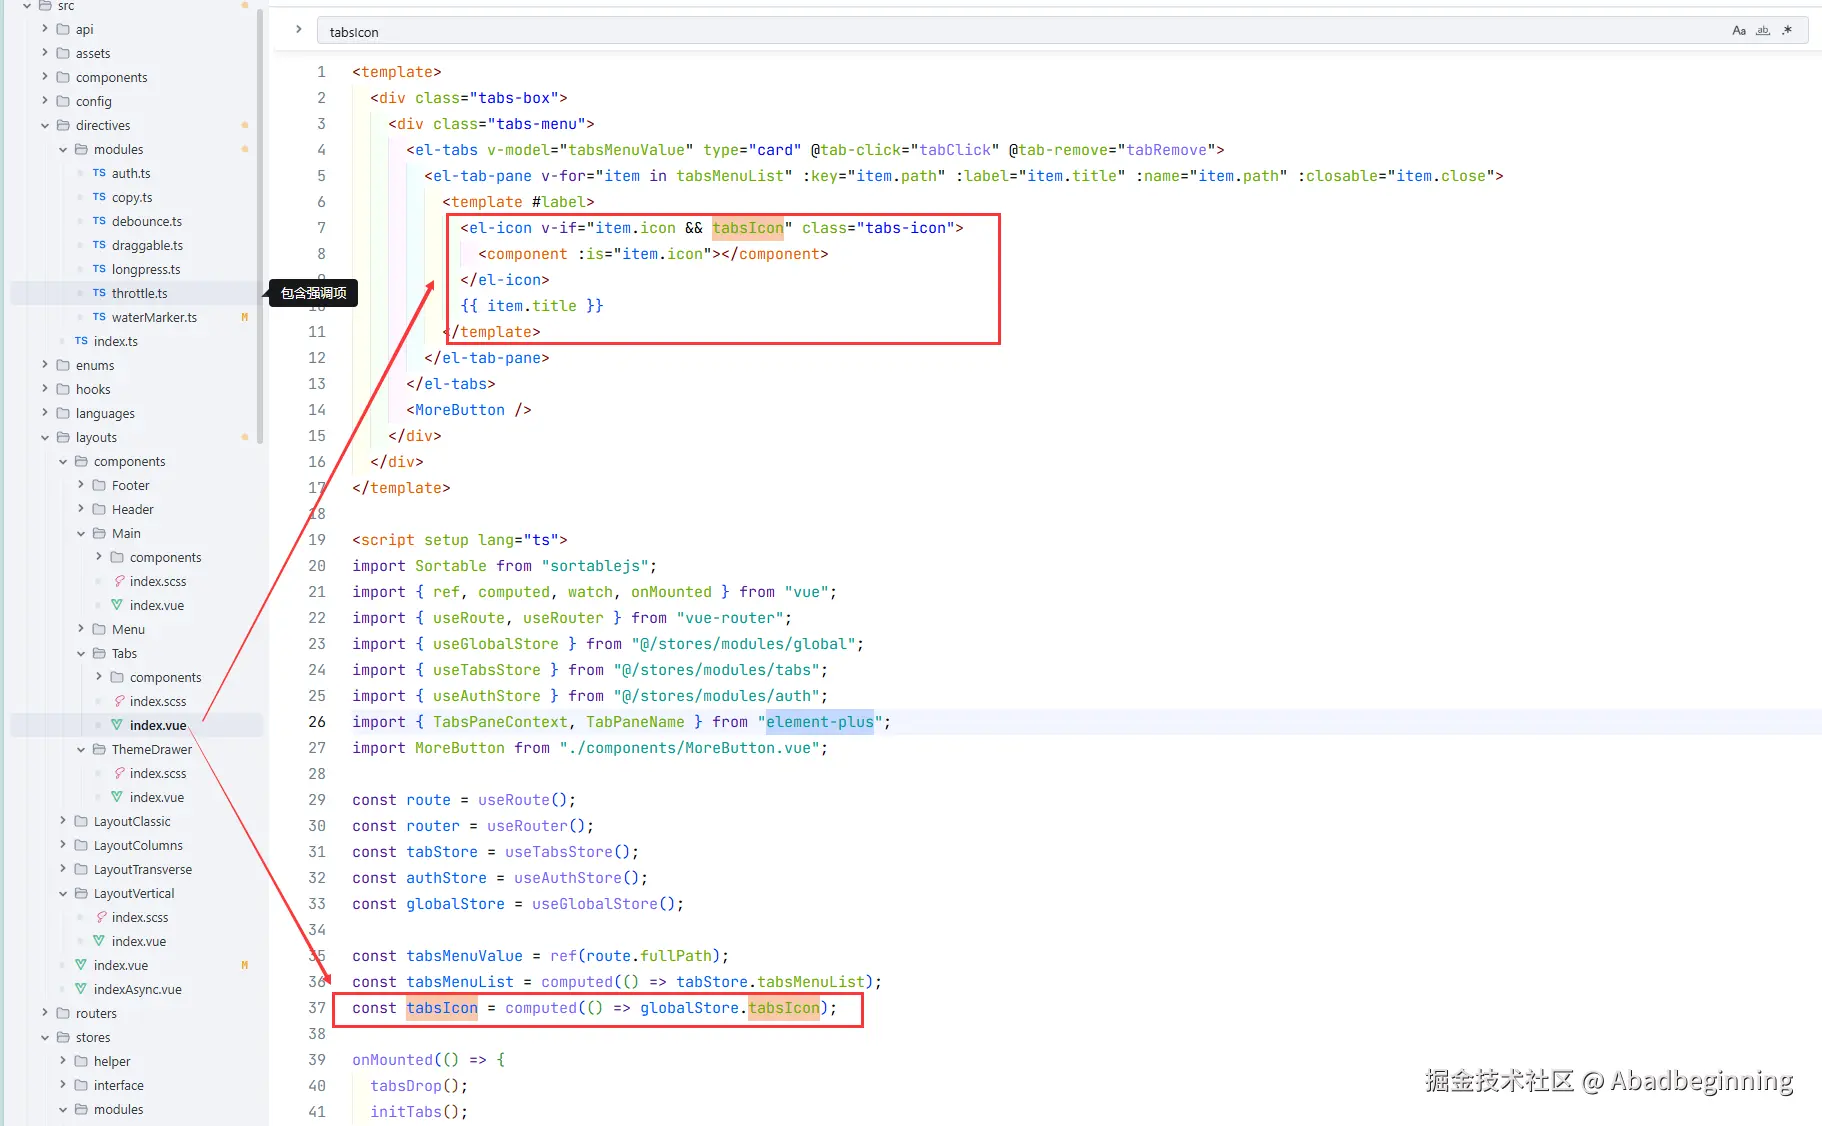Open index.scss under the Main folder

[x=158, y=581]
